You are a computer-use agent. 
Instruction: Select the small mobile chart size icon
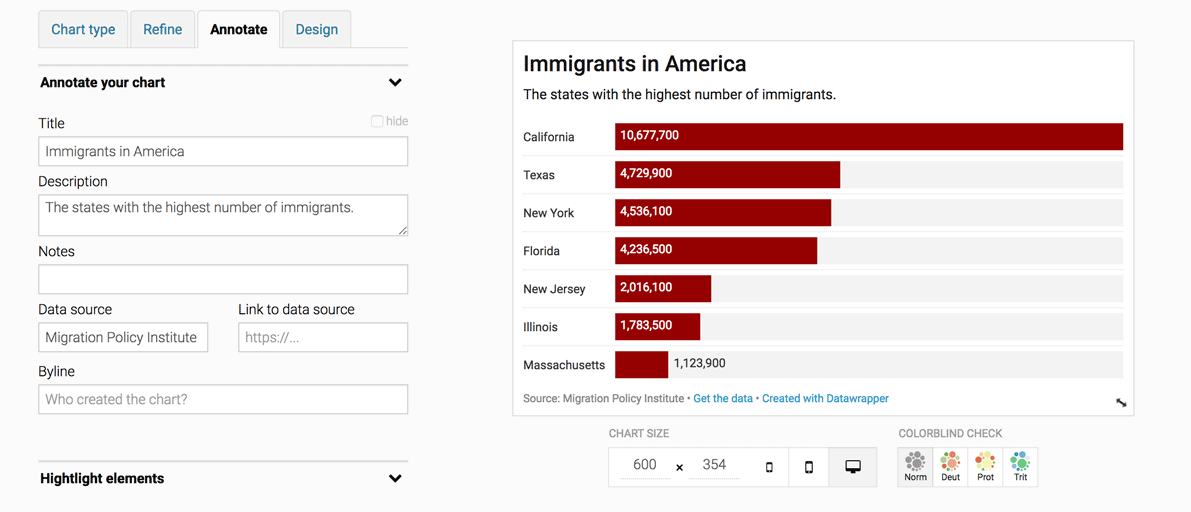click(x=769, y=467)
